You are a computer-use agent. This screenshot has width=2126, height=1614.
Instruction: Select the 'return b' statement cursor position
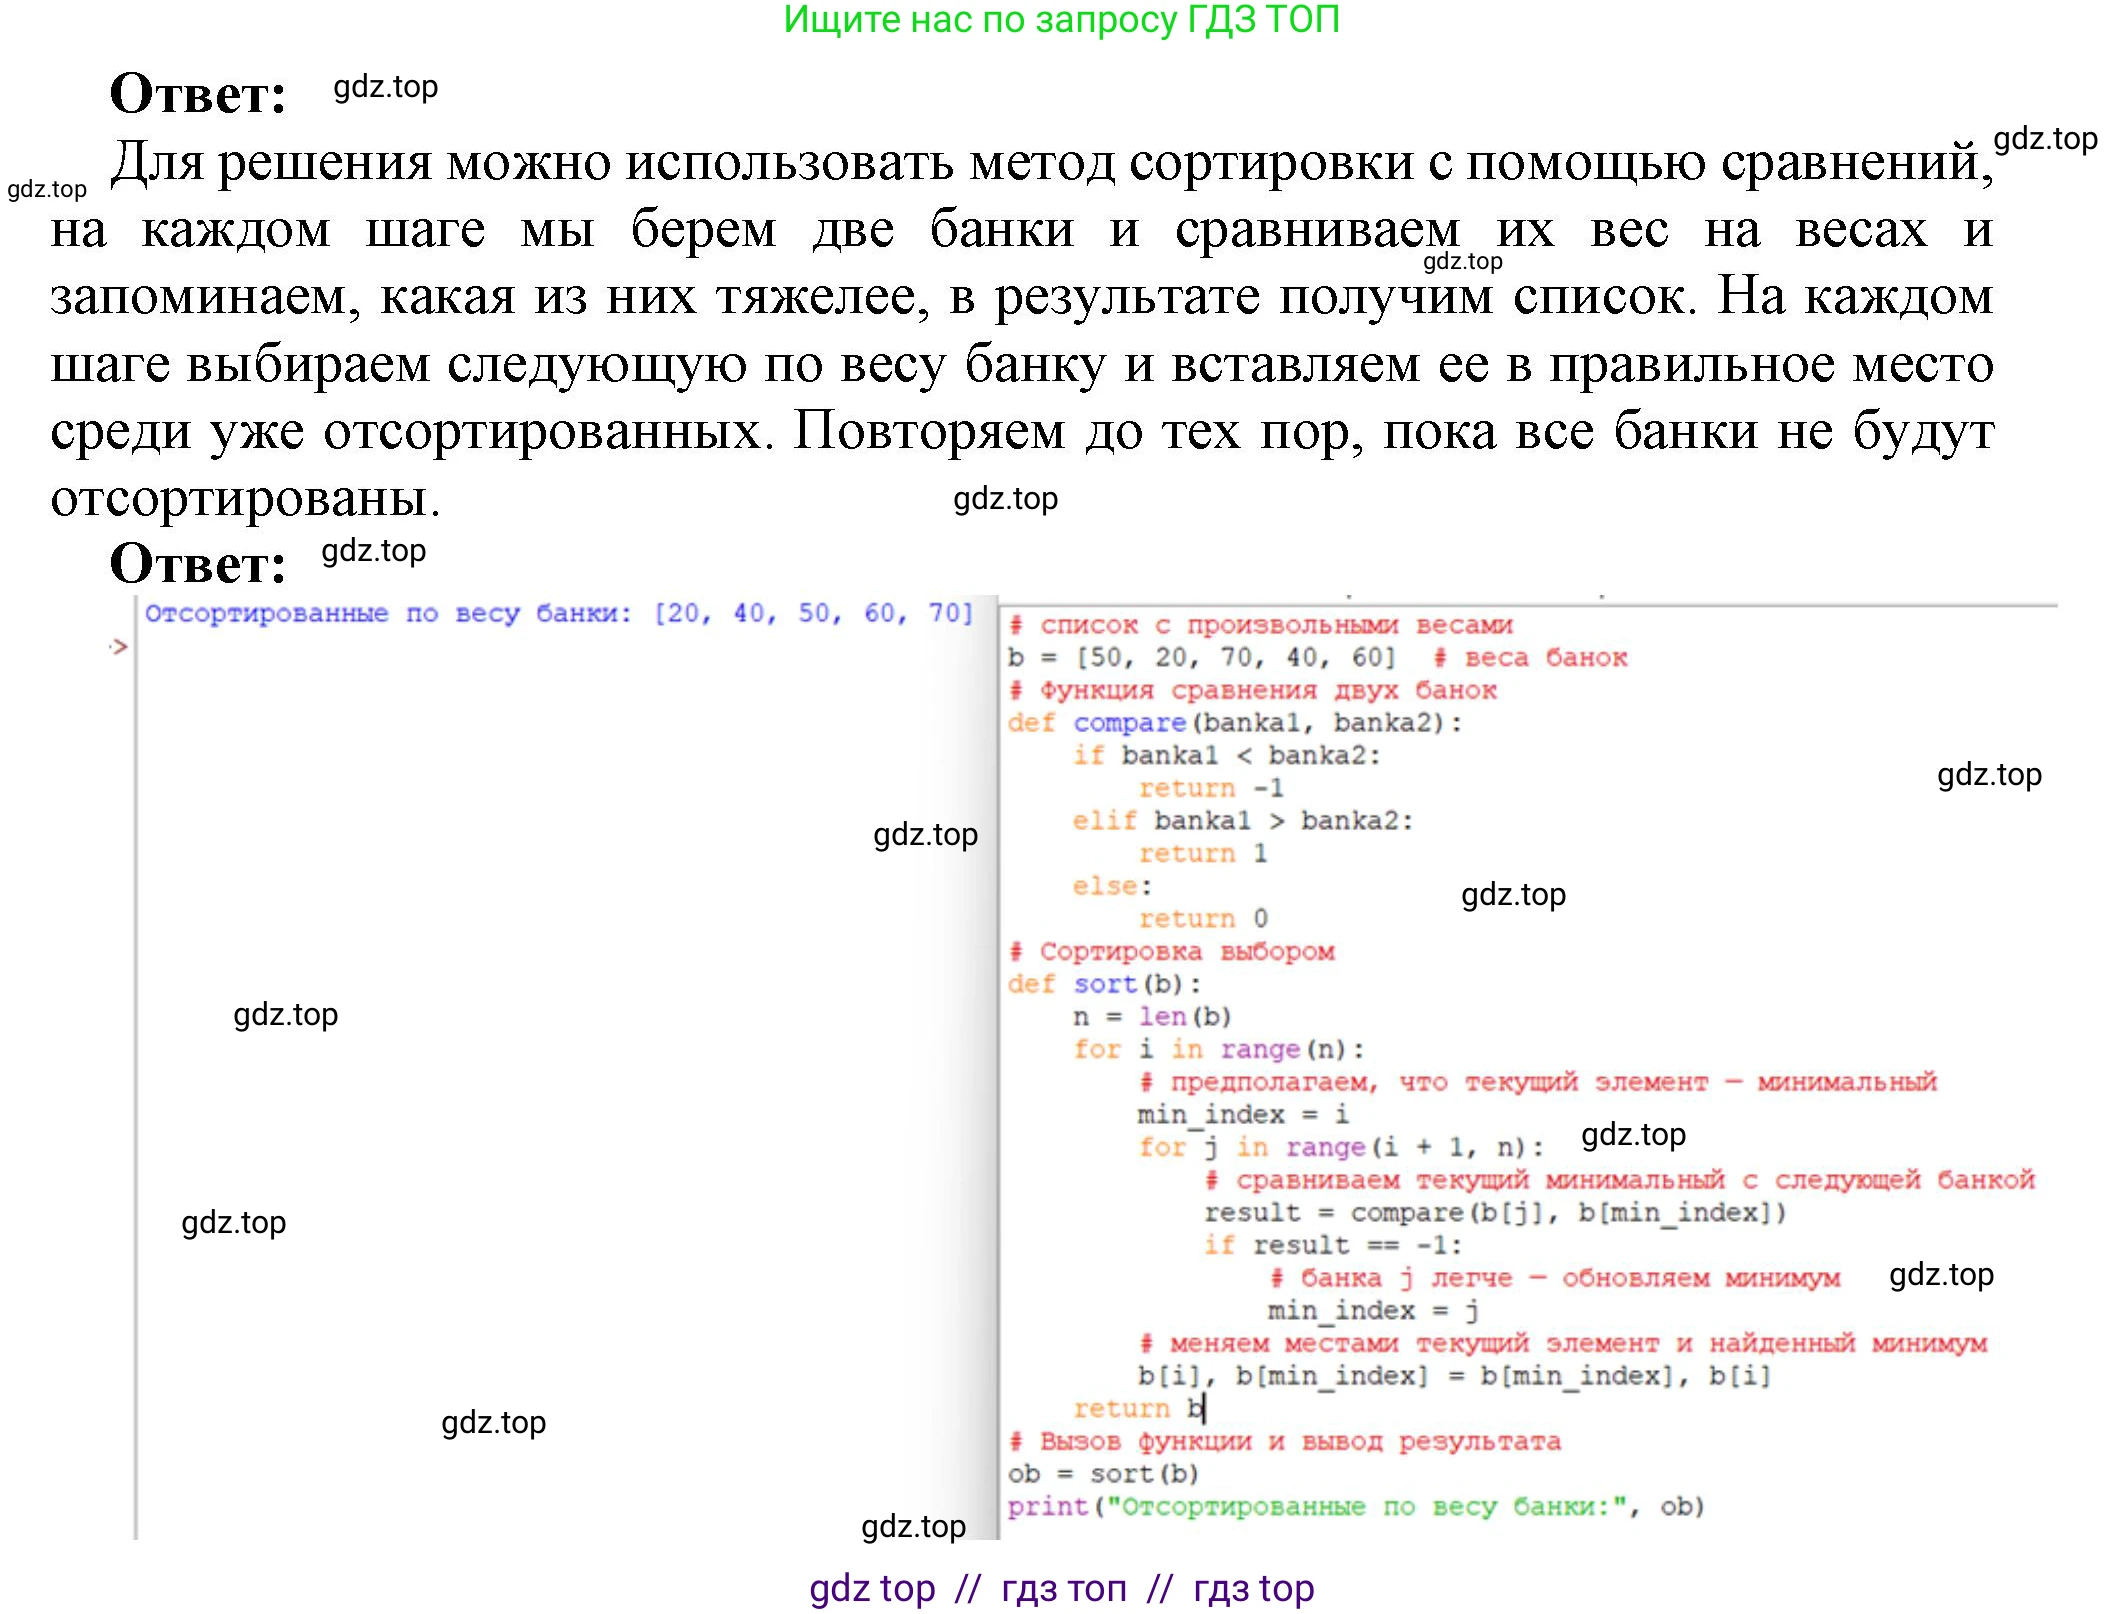coord(1200,1408)
